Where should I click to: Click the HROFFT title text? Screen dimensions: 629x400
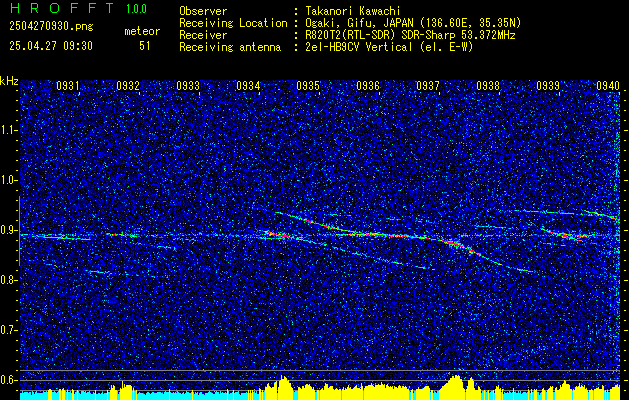point(63,8)
